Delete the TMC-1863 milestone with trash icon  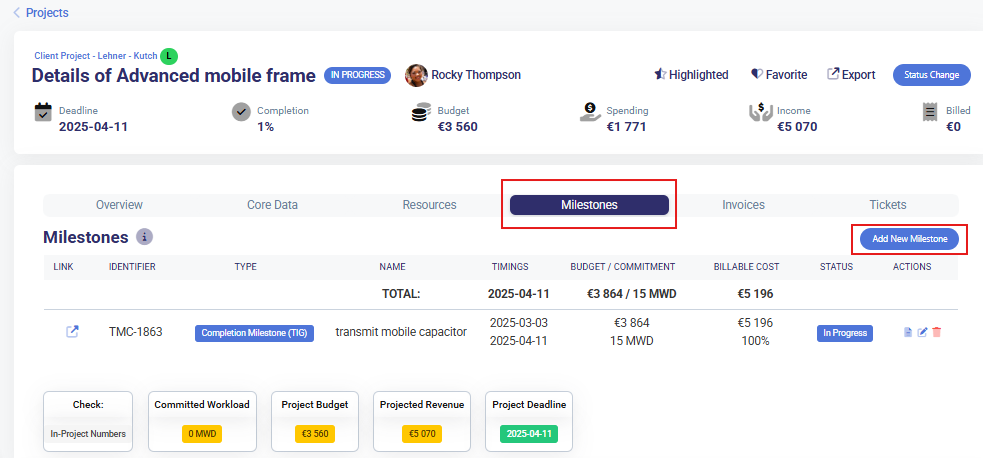(x=937, y=332)
